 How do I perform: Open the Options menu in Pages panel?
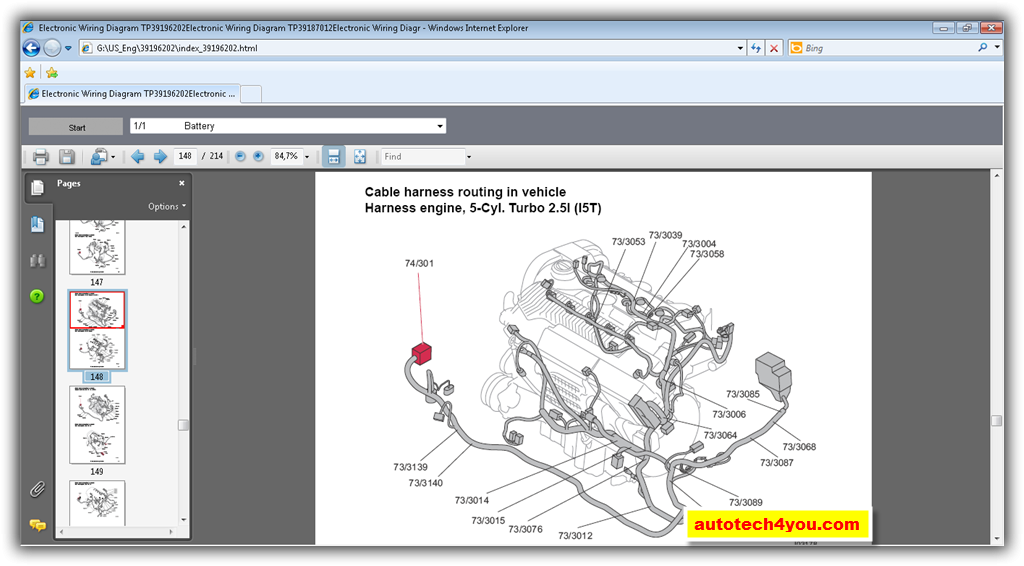(x=166, y=207)
